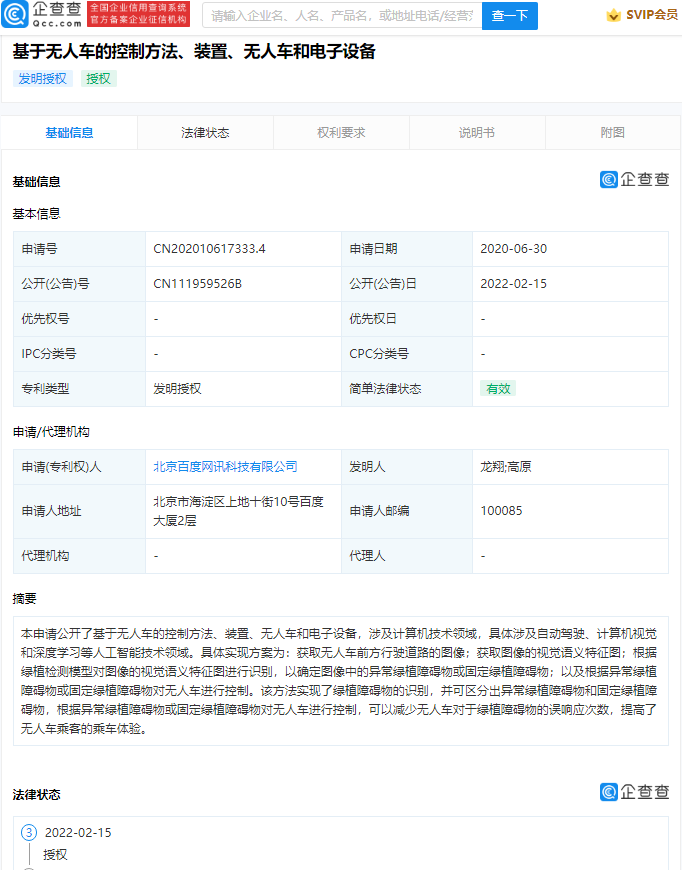Click the 企查查 logo in the header

pyautogui.click(x=42, y=14)
